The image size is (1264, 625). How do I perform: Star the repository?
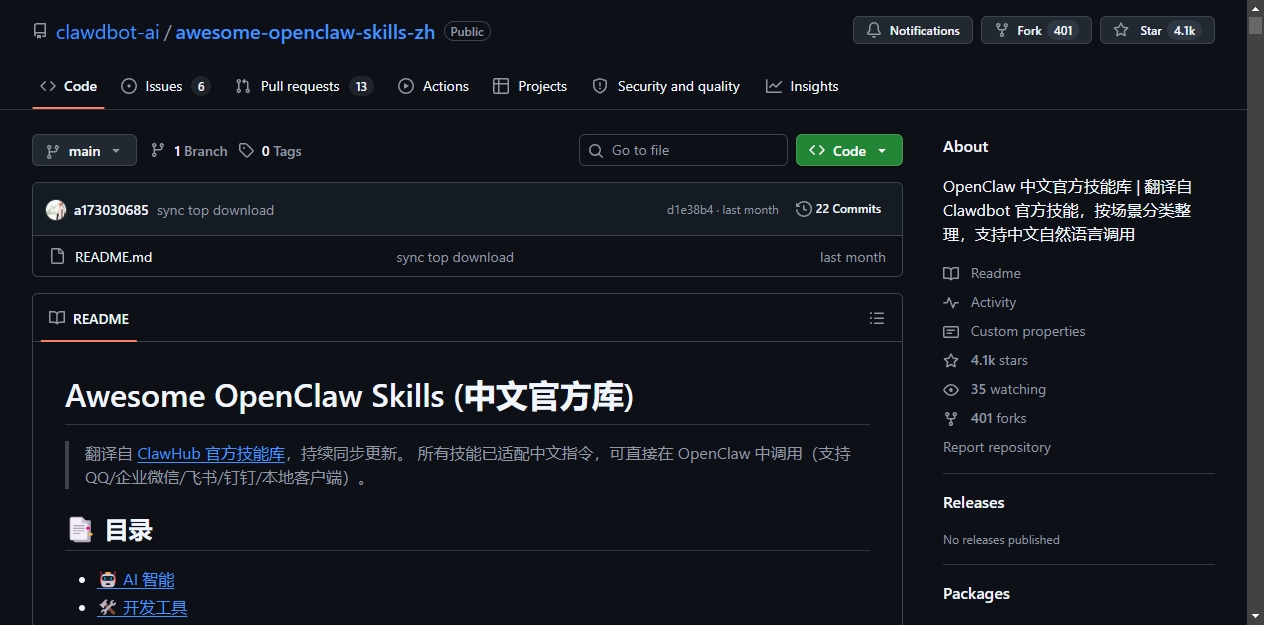(1157, 30)
